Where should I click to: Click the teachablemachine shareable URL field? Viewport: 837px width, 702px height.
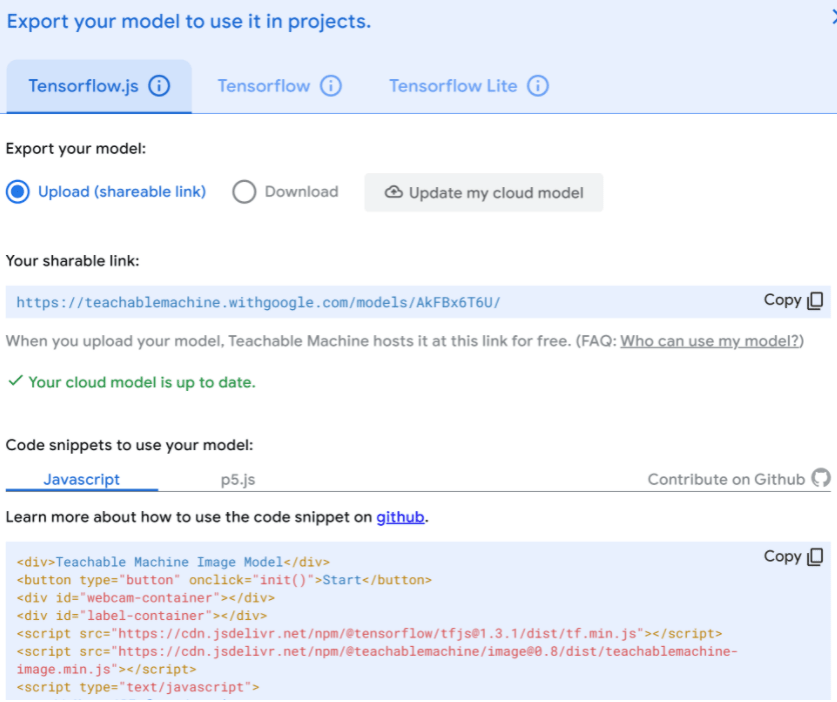point(418,302)
